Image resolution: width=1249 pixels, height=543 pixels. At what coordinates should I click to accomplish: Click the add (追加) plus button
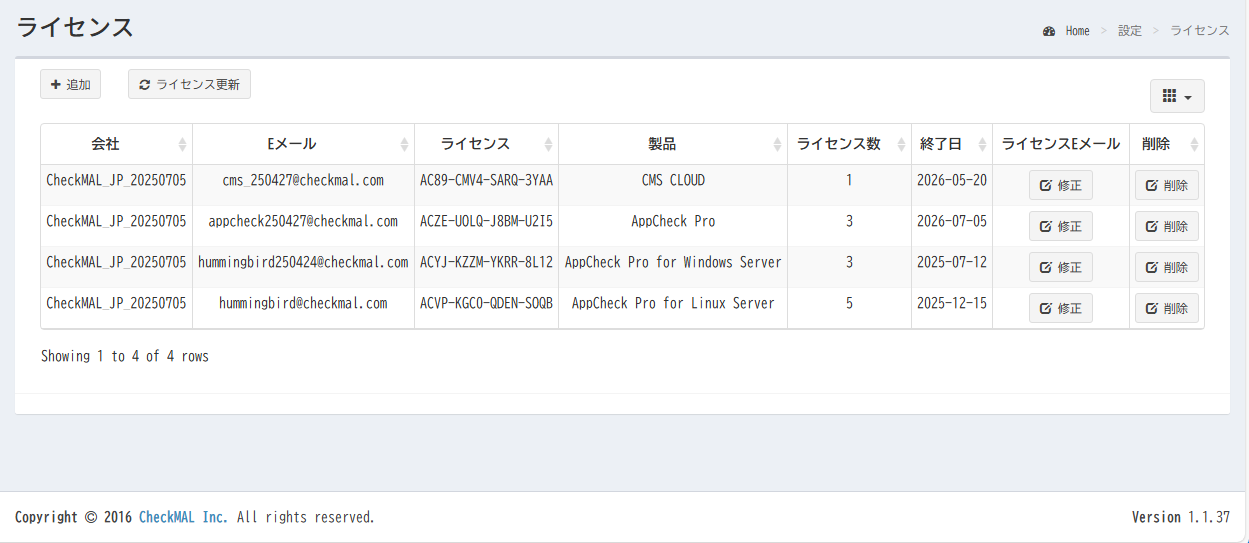(70, 85)
